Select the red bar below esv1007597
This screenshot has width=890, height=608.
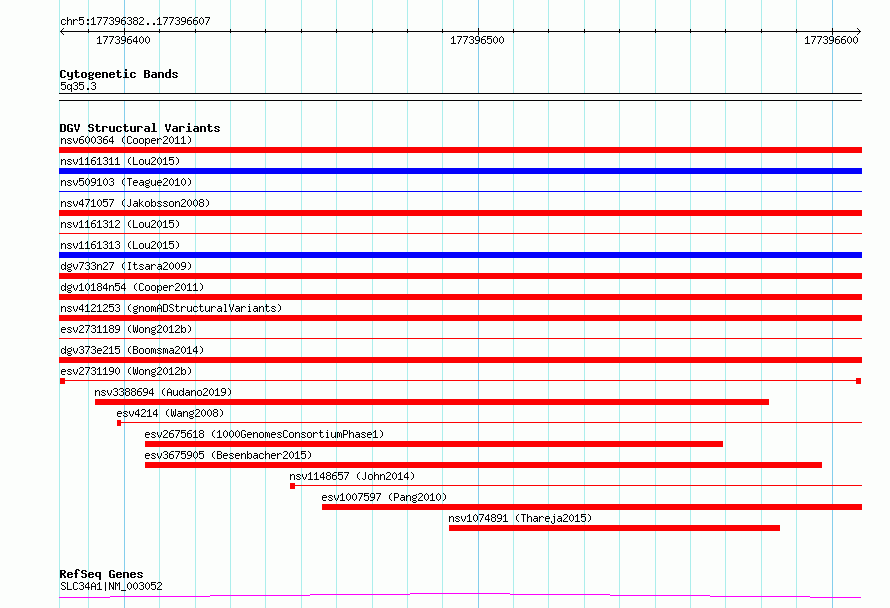(x=592, y=507)
